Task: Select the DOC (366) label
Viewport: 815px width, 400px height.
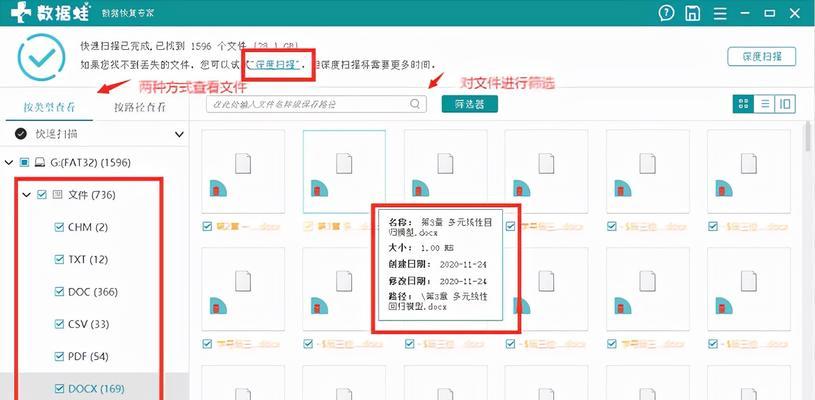Action: click(93, 292)
